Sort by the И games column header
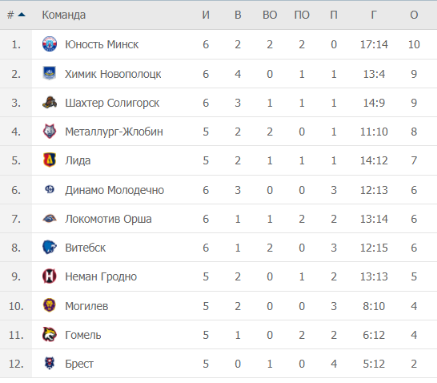The image size is (437, 383). coord(206,15)
